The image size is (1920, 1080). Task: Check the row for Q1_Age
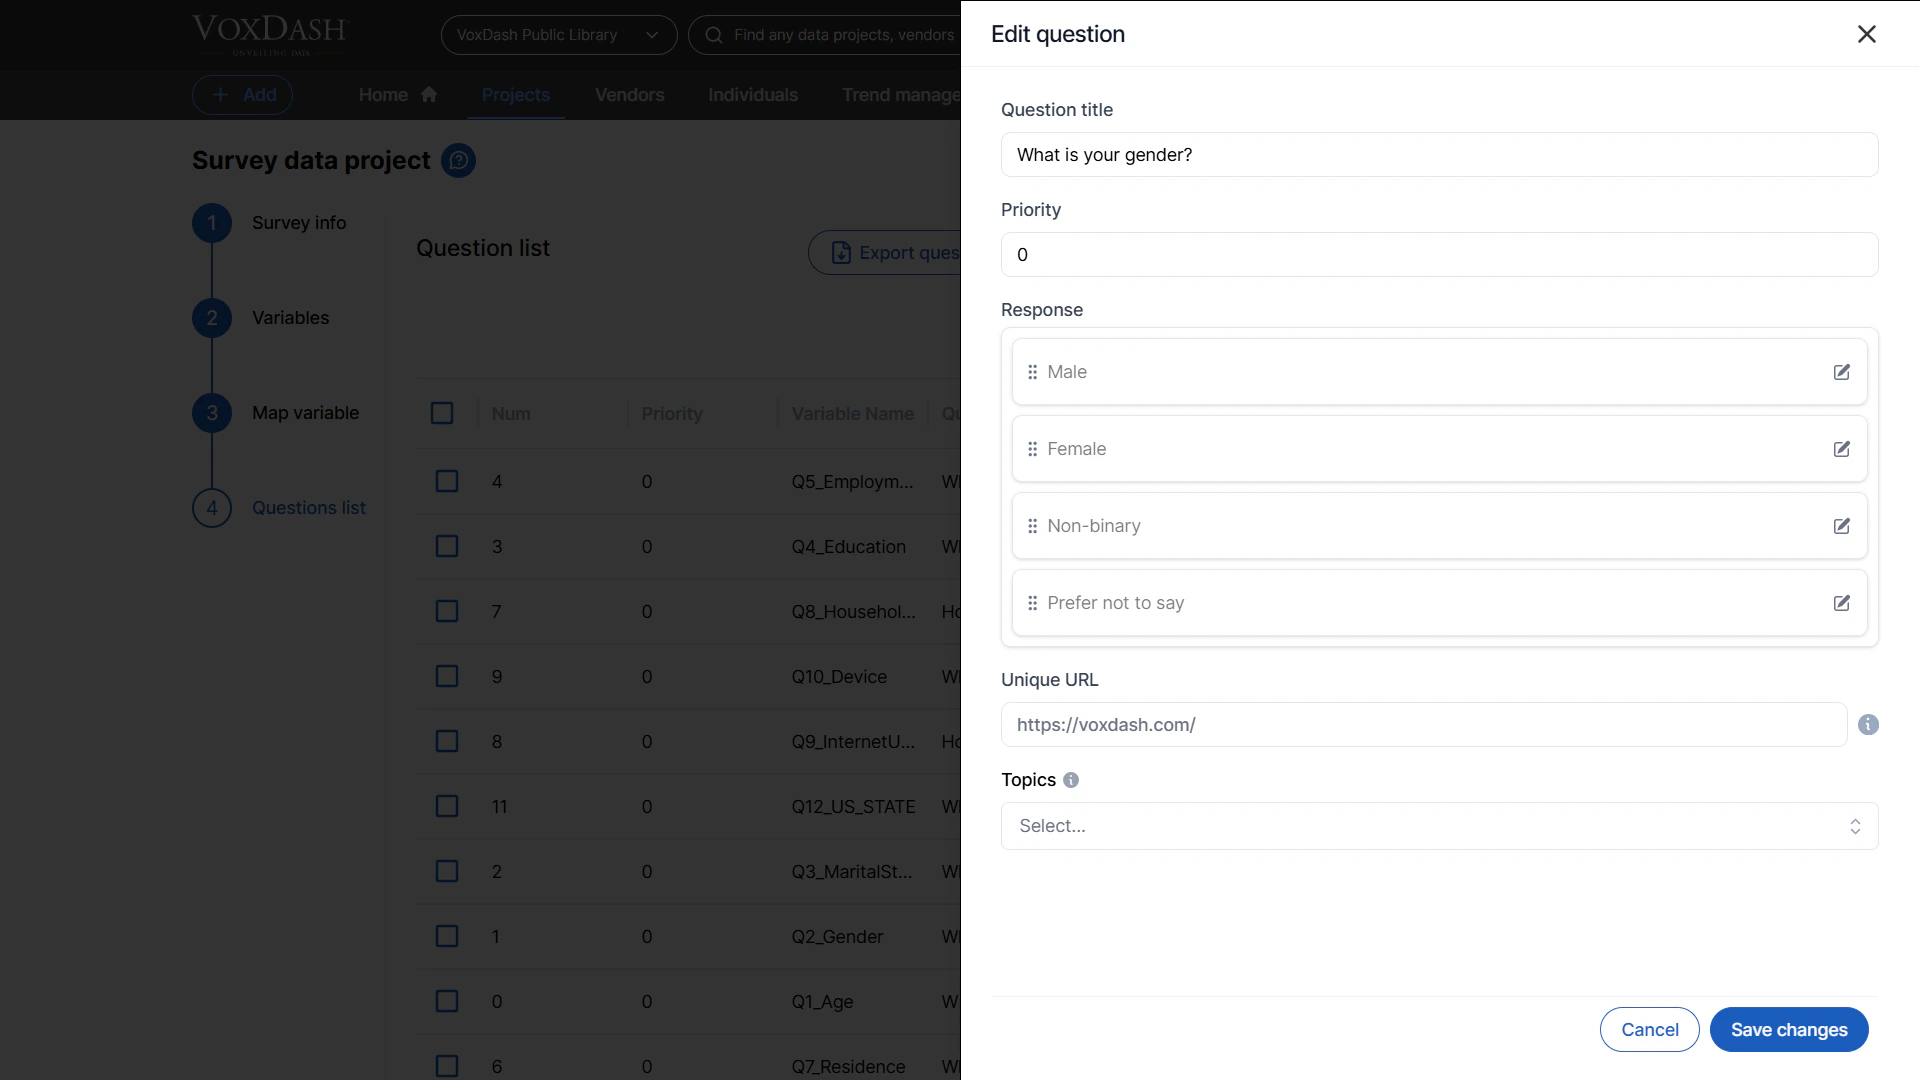447,1001
